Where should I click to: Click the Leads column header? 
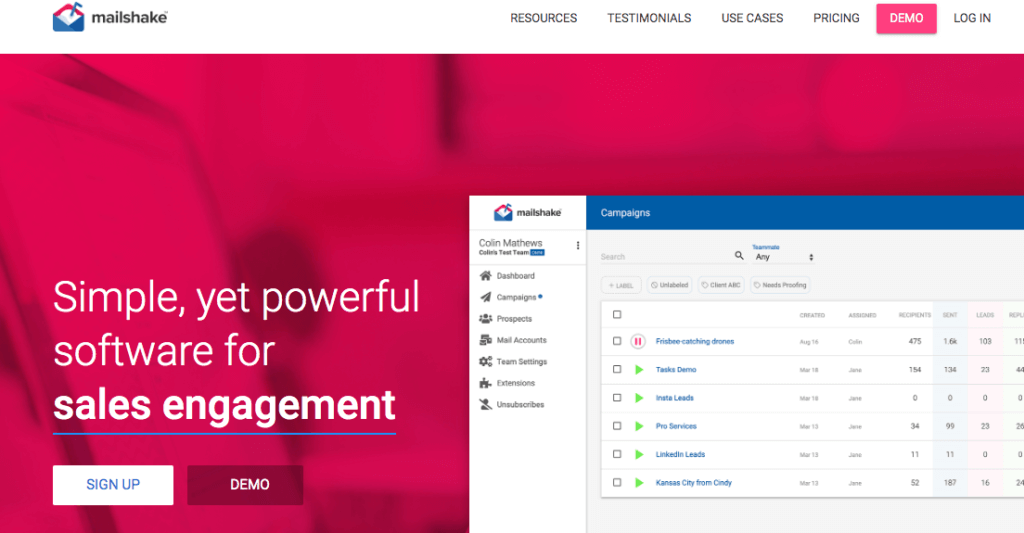[x=985, y=315]
